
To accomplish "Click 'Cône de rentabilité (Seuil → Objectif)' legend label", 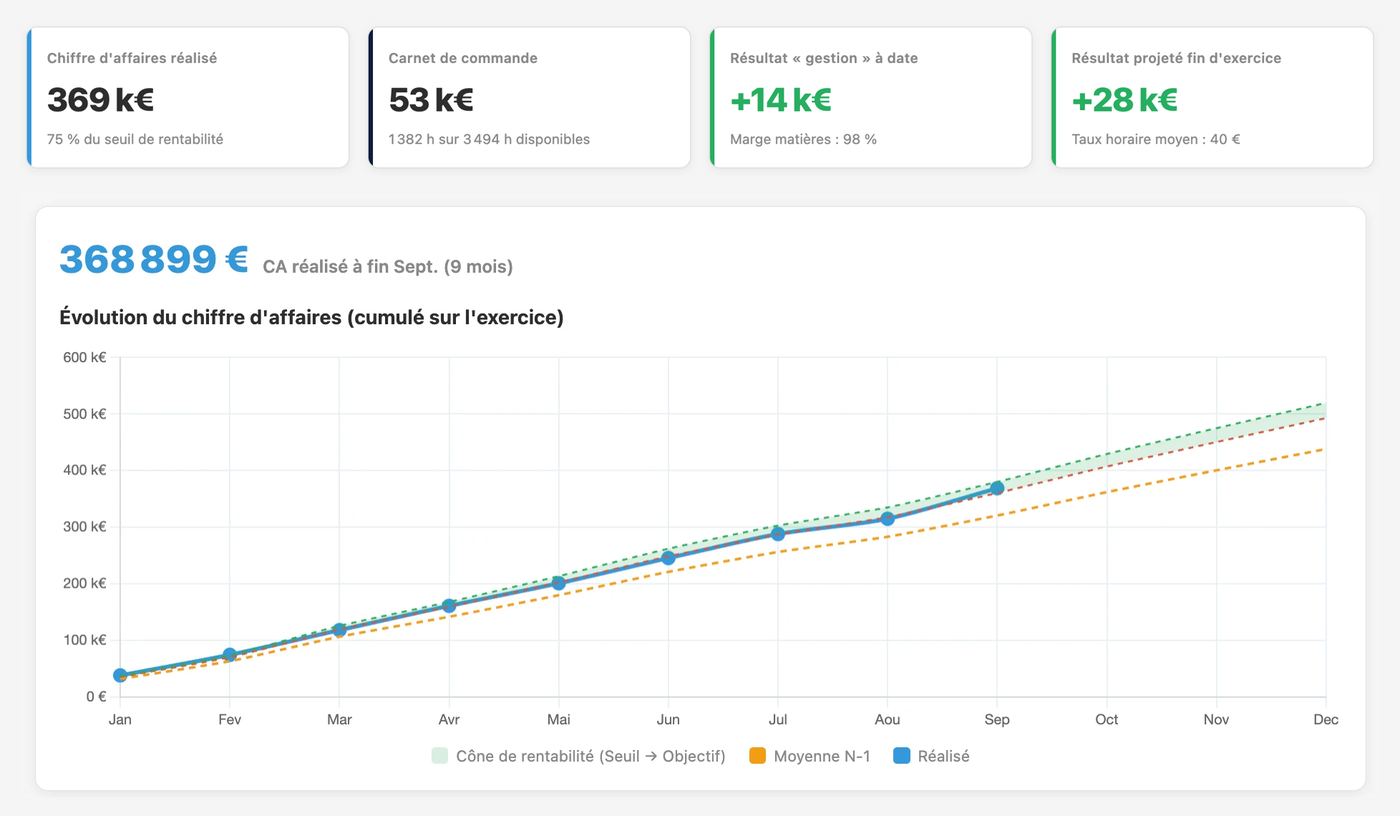I will point(591,756).
